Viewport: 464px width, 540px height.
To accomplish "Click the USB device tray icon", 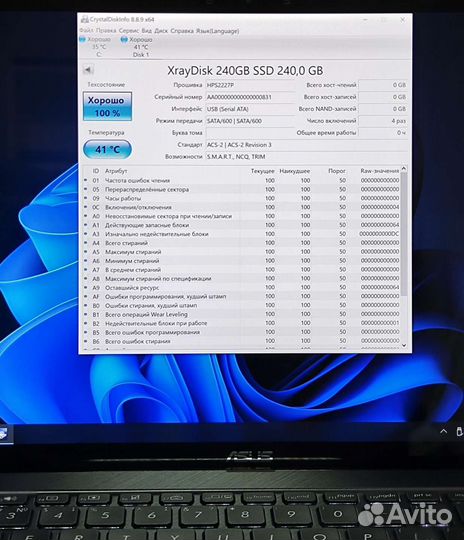I will (x=460, y=432).
